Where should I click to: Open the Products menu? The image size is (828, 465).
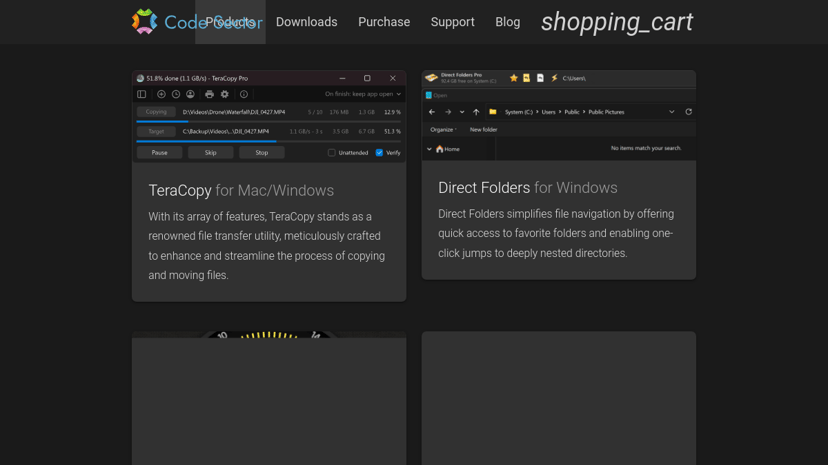230,22
